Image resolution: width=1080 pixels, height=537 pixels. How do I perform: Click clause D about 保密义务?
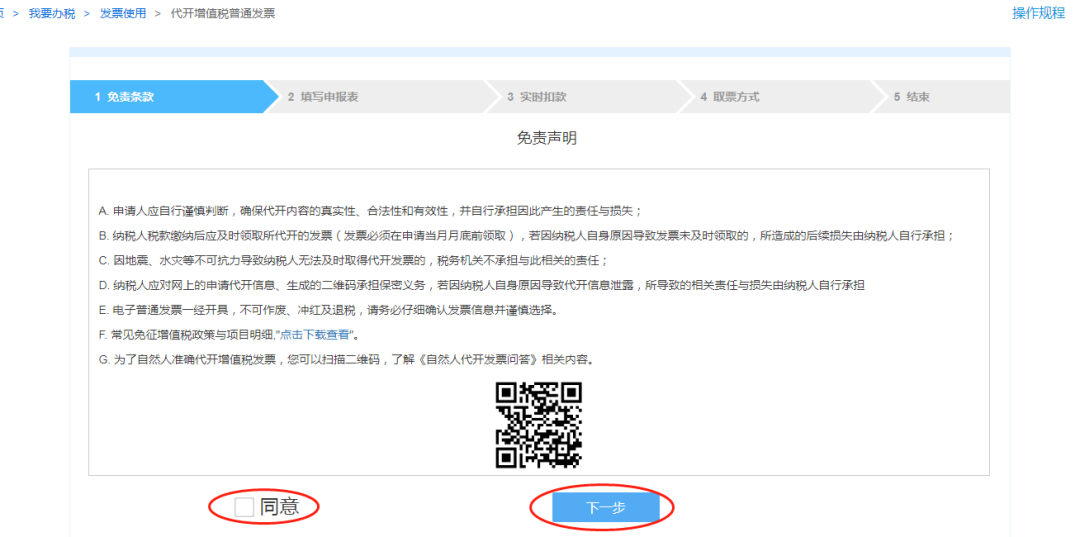[x=481, y=285]
